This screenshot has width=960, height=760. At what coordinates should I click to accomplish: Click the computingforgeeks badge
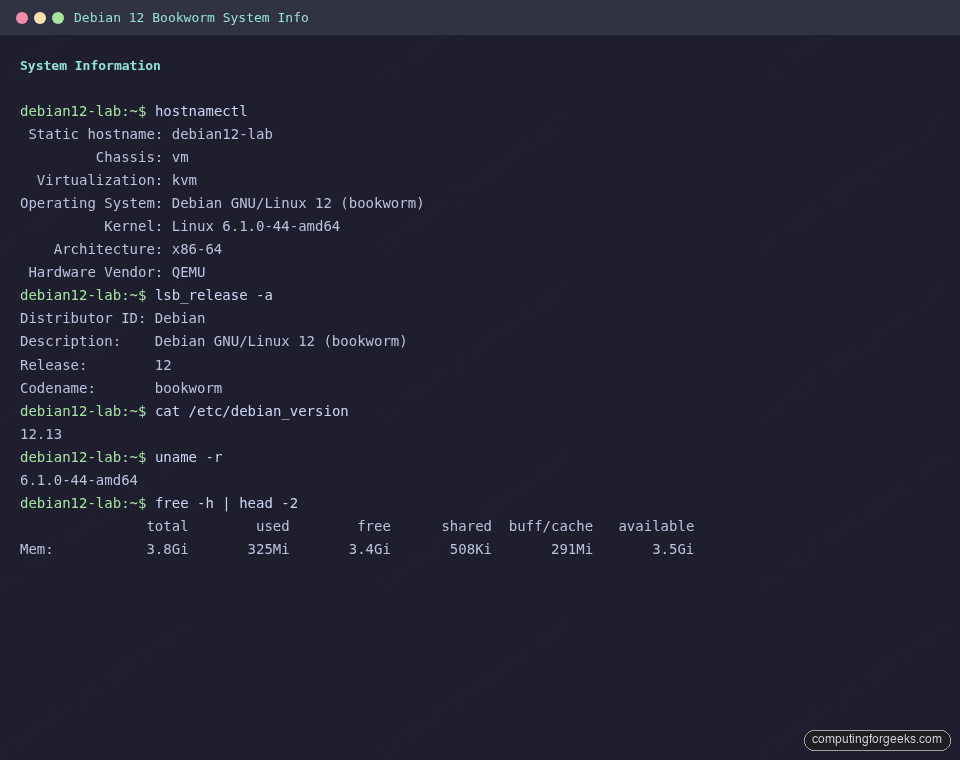click(876, 740)
